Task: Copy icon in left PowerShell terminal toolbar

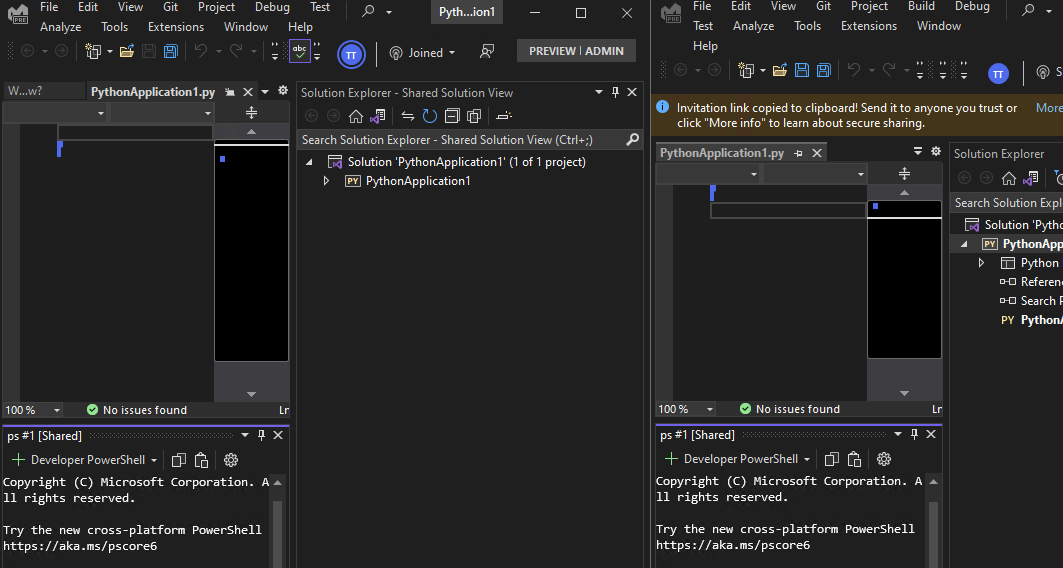Action: [x=179, y=460]
